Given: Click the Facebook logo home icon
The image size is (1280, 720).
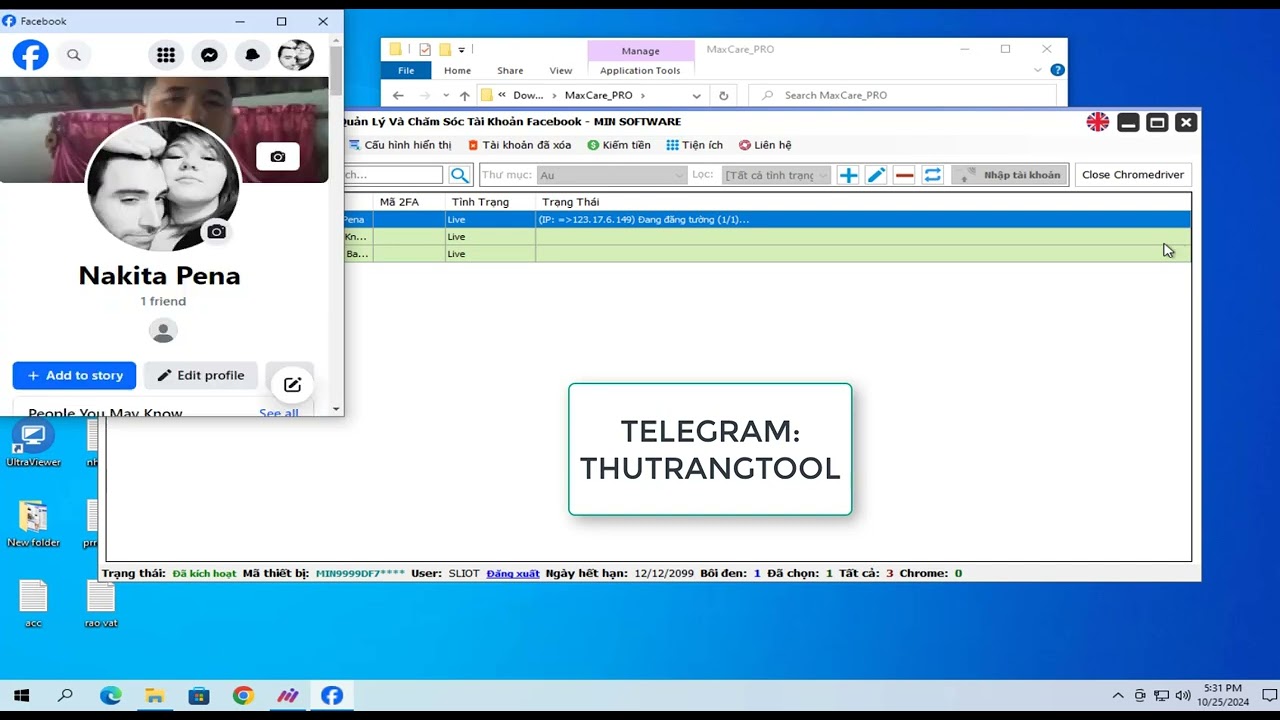Looking at the screenshot, I should pyautogui.click(x=30, y=55).
